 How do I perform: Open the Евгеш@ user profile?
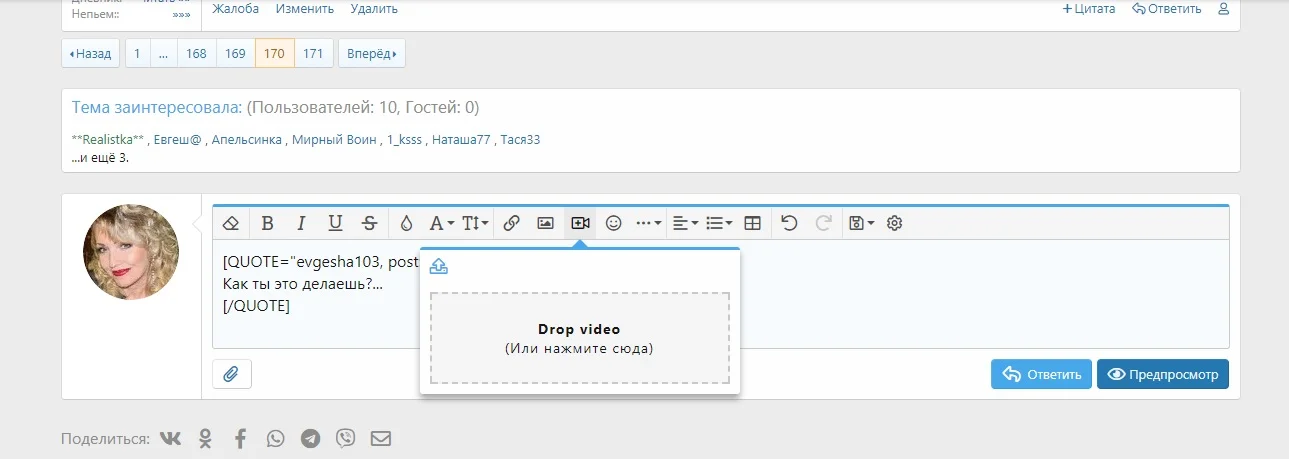click(x=177, y=140)
